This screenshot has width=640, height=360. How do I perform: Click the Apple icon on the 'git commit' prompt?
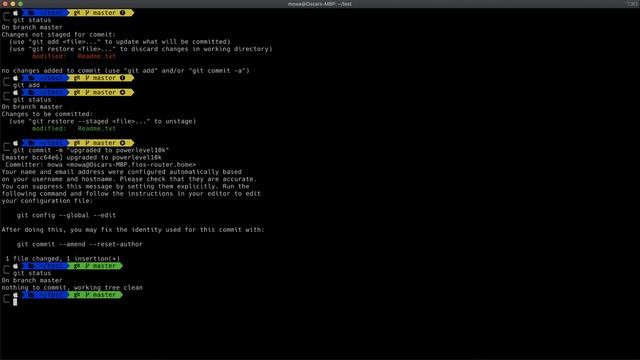[16, 143]
